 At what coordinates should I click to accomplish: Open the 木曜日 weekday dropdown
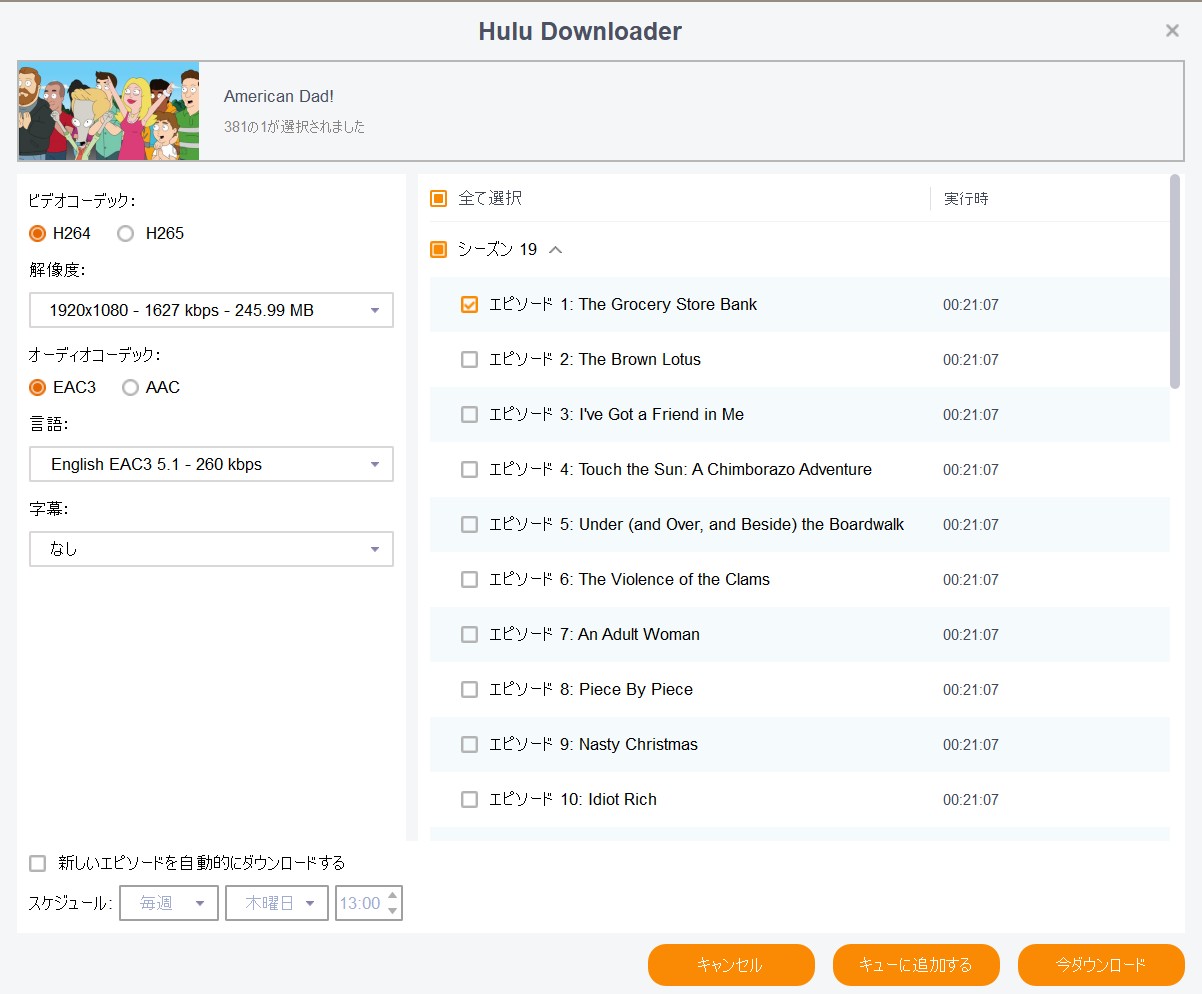277,903
